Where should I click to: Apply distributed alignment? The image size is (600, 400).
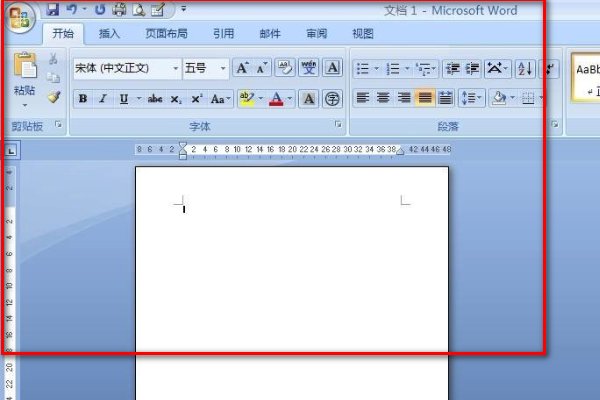(x=445, y=98)
